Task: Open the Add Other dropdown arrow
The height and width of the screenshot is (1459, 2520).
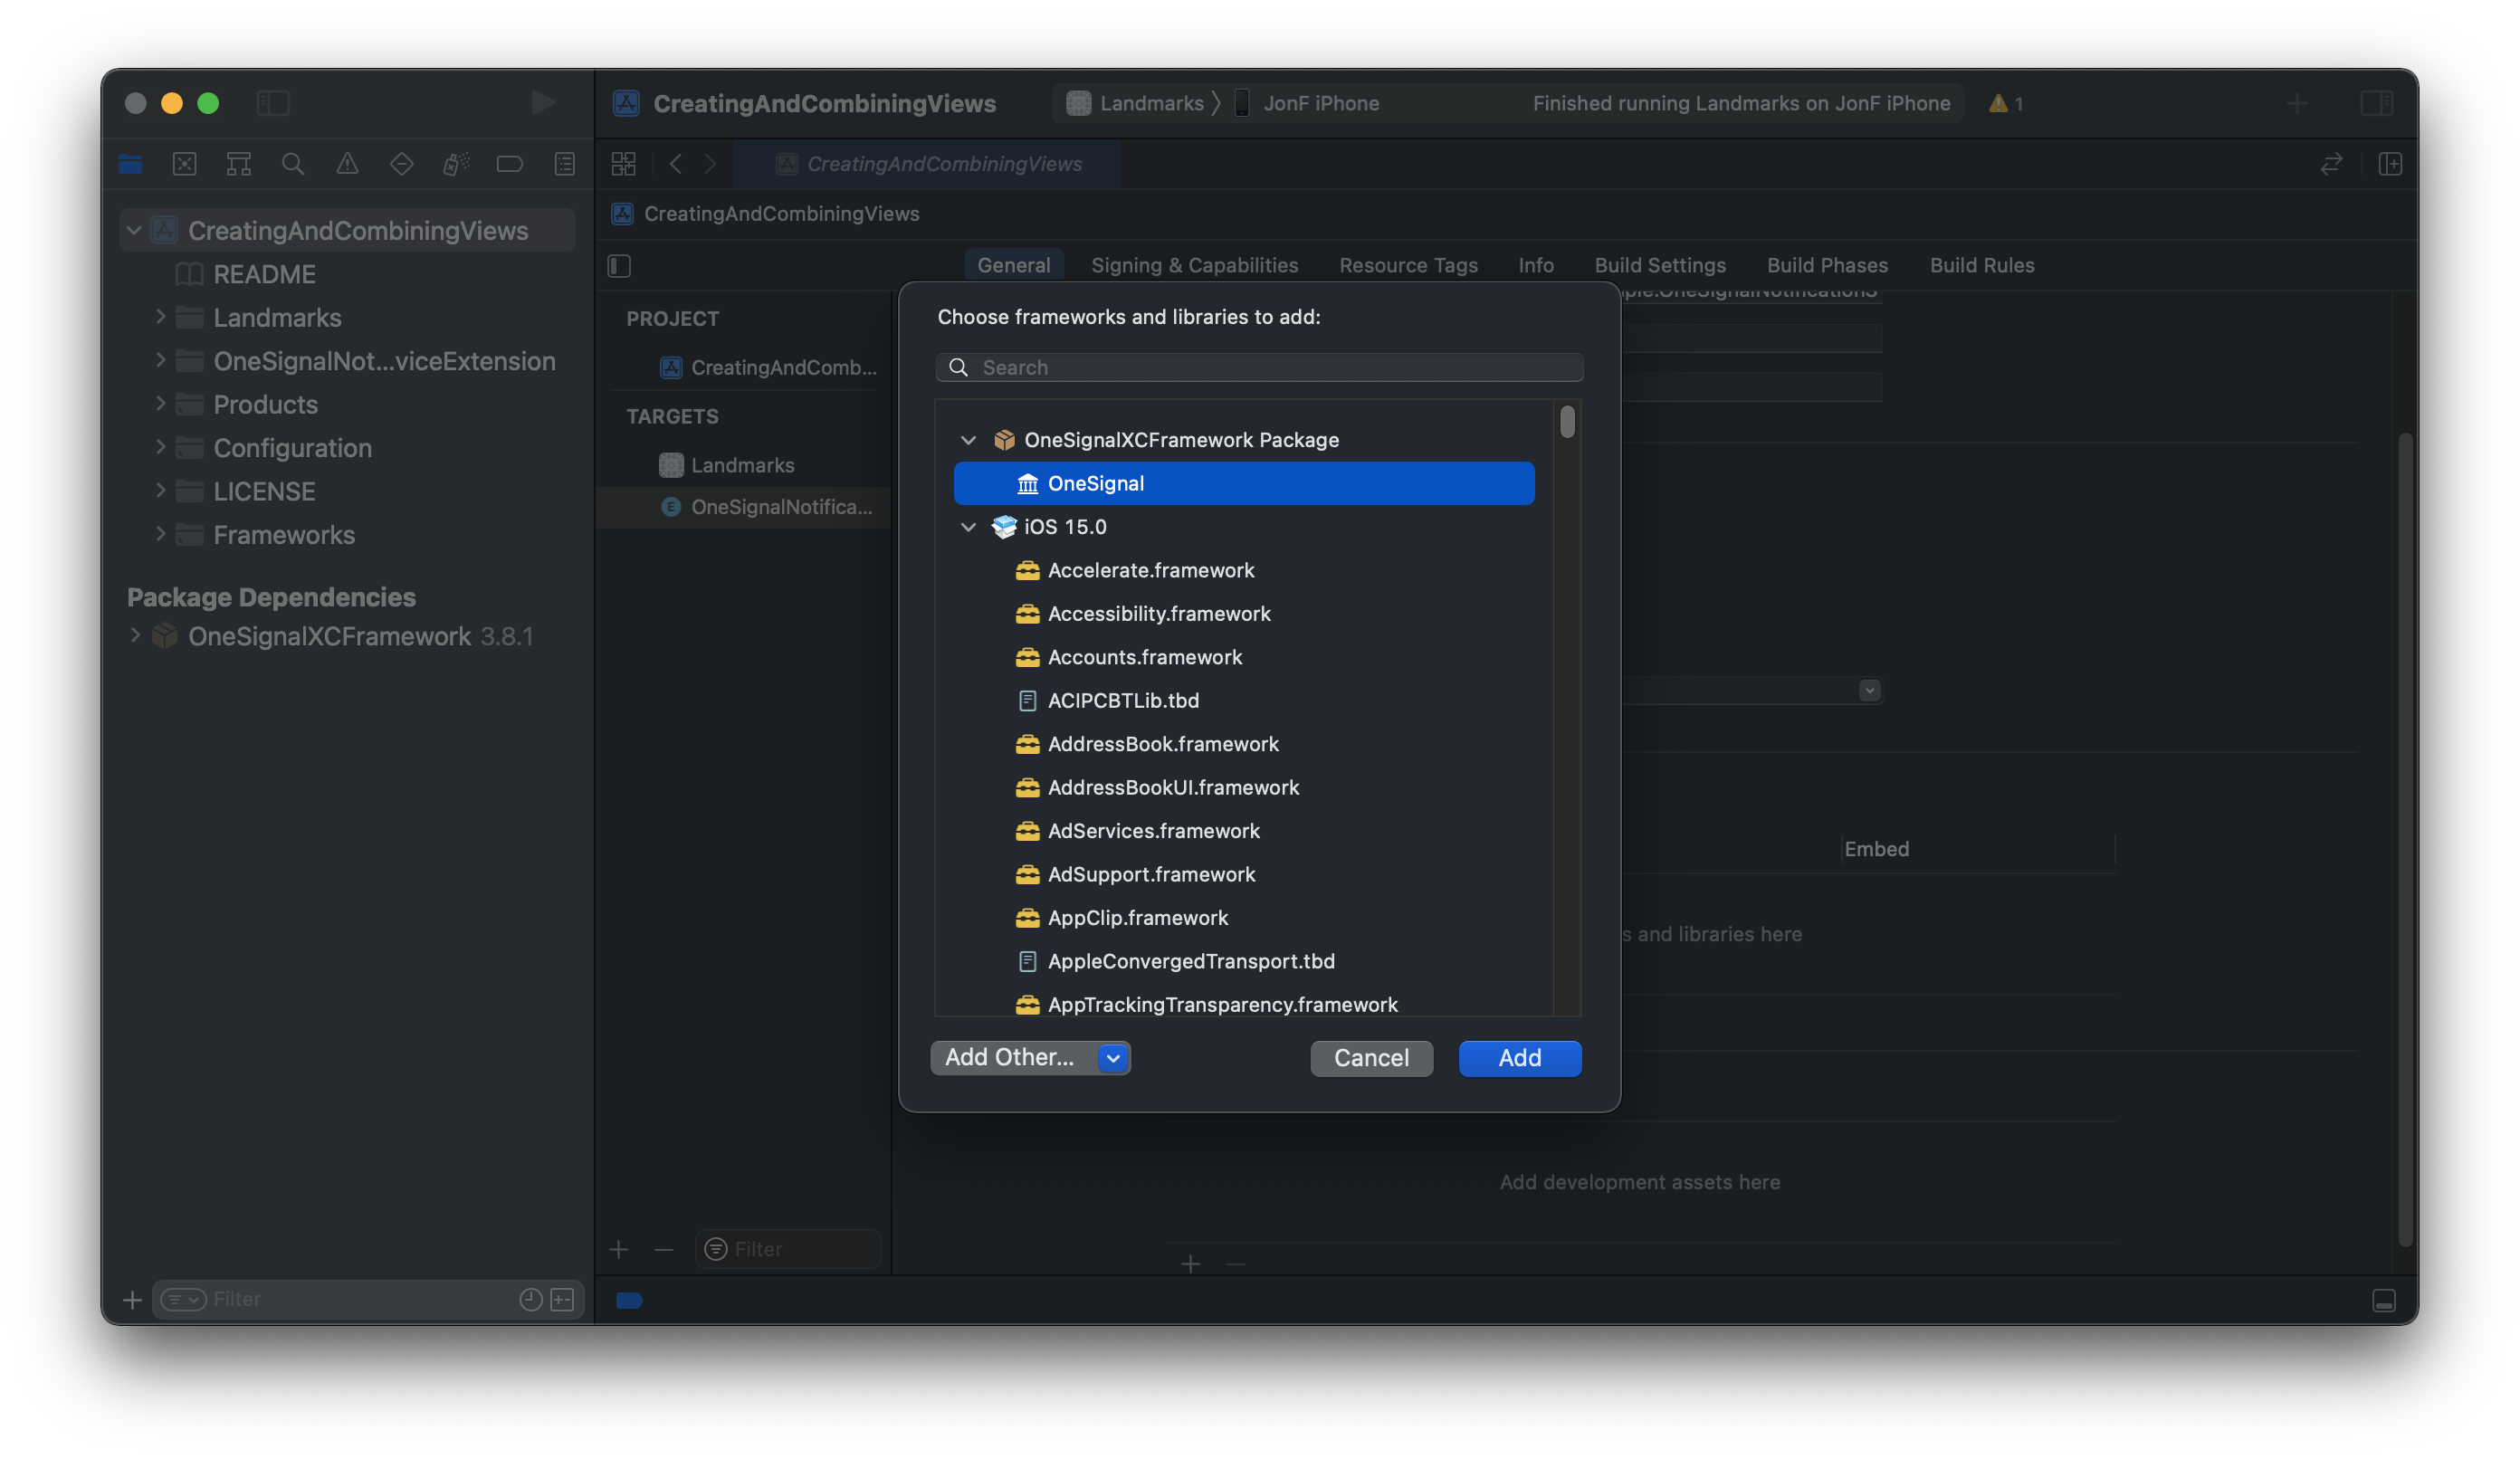Action: pos(1113,1058)
